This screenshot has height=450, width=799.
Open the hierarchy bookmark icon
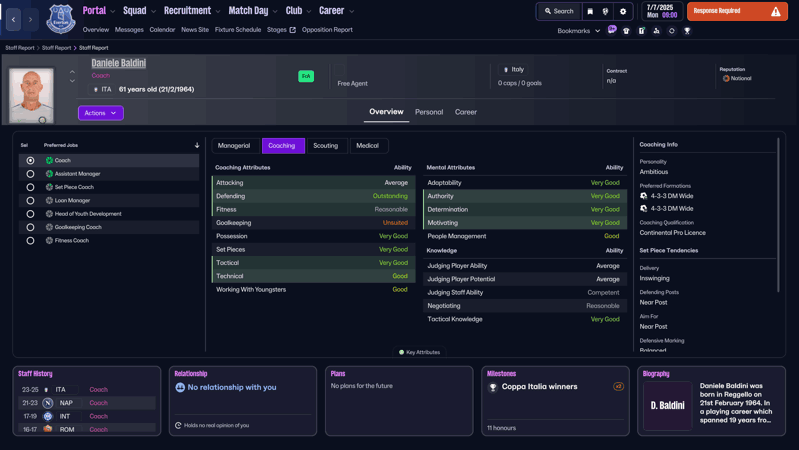point(656,31)
